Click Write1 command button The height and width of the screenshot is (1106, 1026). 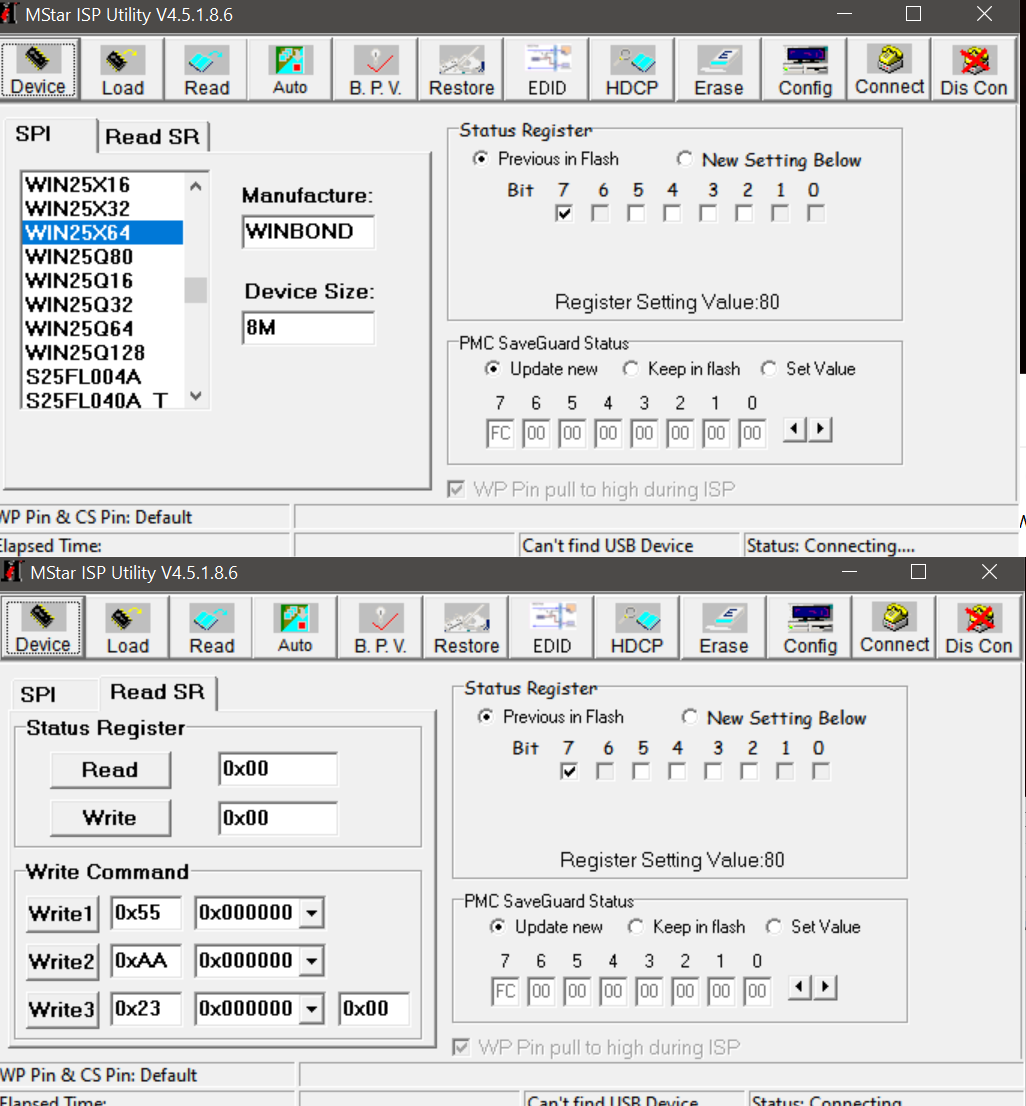pos(62,913)
